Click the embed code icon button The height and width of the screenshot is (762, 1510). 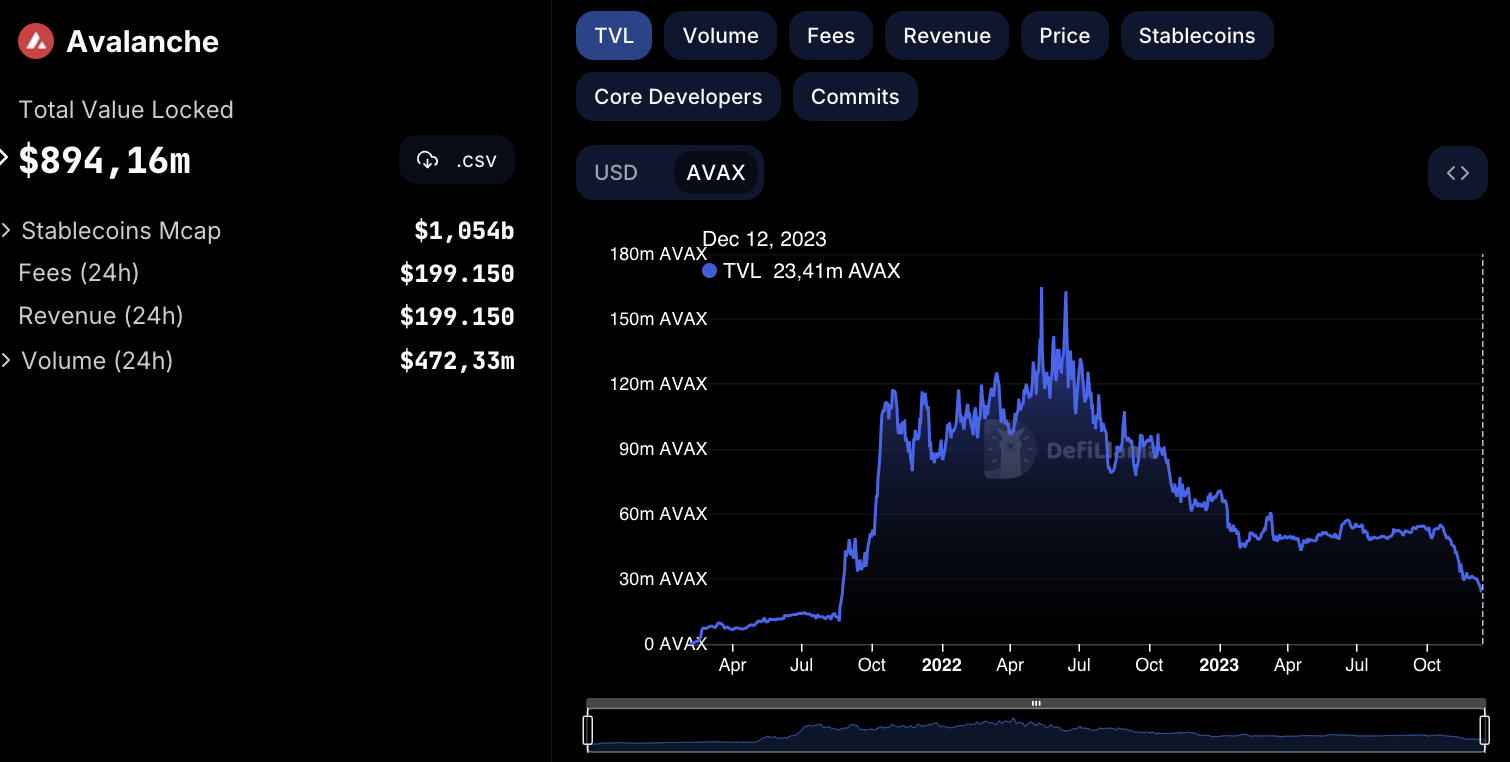tap(1458, 173)
